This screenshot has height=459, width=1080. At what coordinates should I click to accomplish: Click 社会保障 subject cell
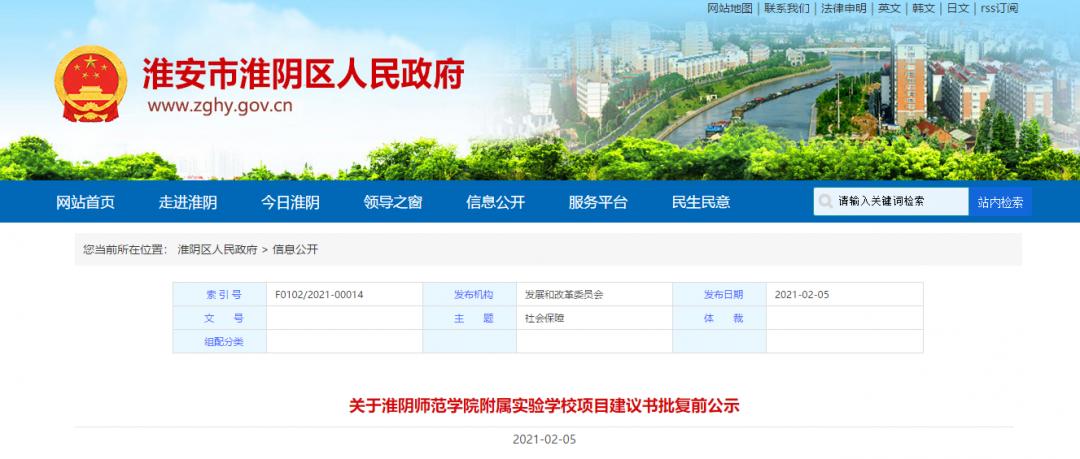point(544,318)
